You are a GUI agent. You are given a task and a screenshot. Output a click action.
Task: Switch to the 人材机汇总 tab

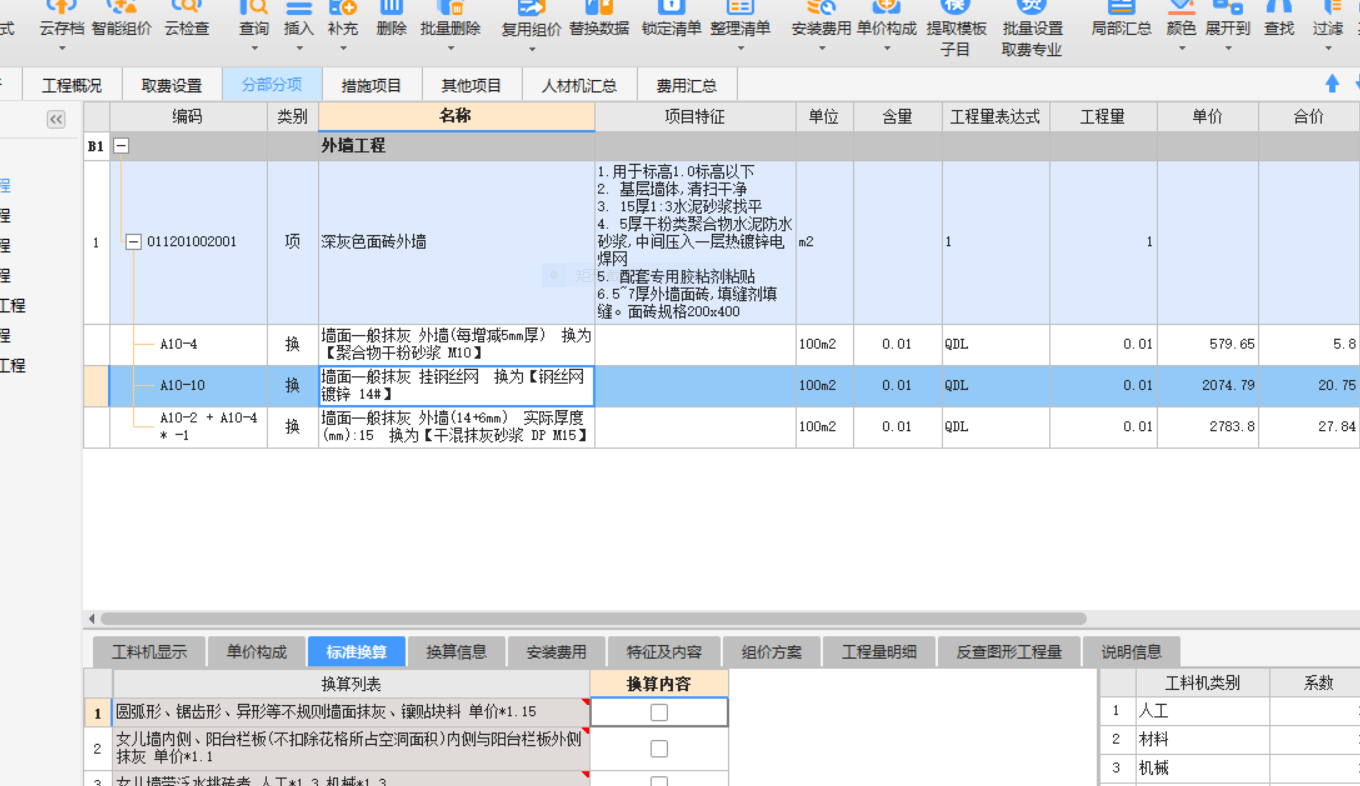tap(579, 85)
